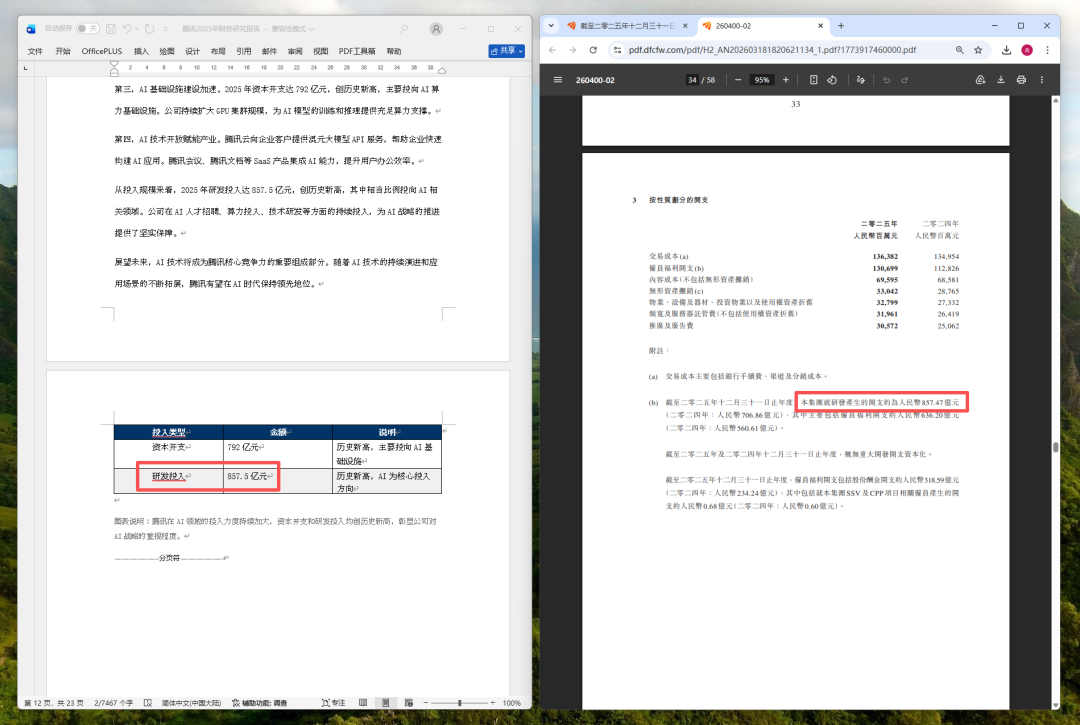Switch to Web Layout view icon
Image resolution: width=1080 pixels, height=725 pixels.
click(408, 703)
